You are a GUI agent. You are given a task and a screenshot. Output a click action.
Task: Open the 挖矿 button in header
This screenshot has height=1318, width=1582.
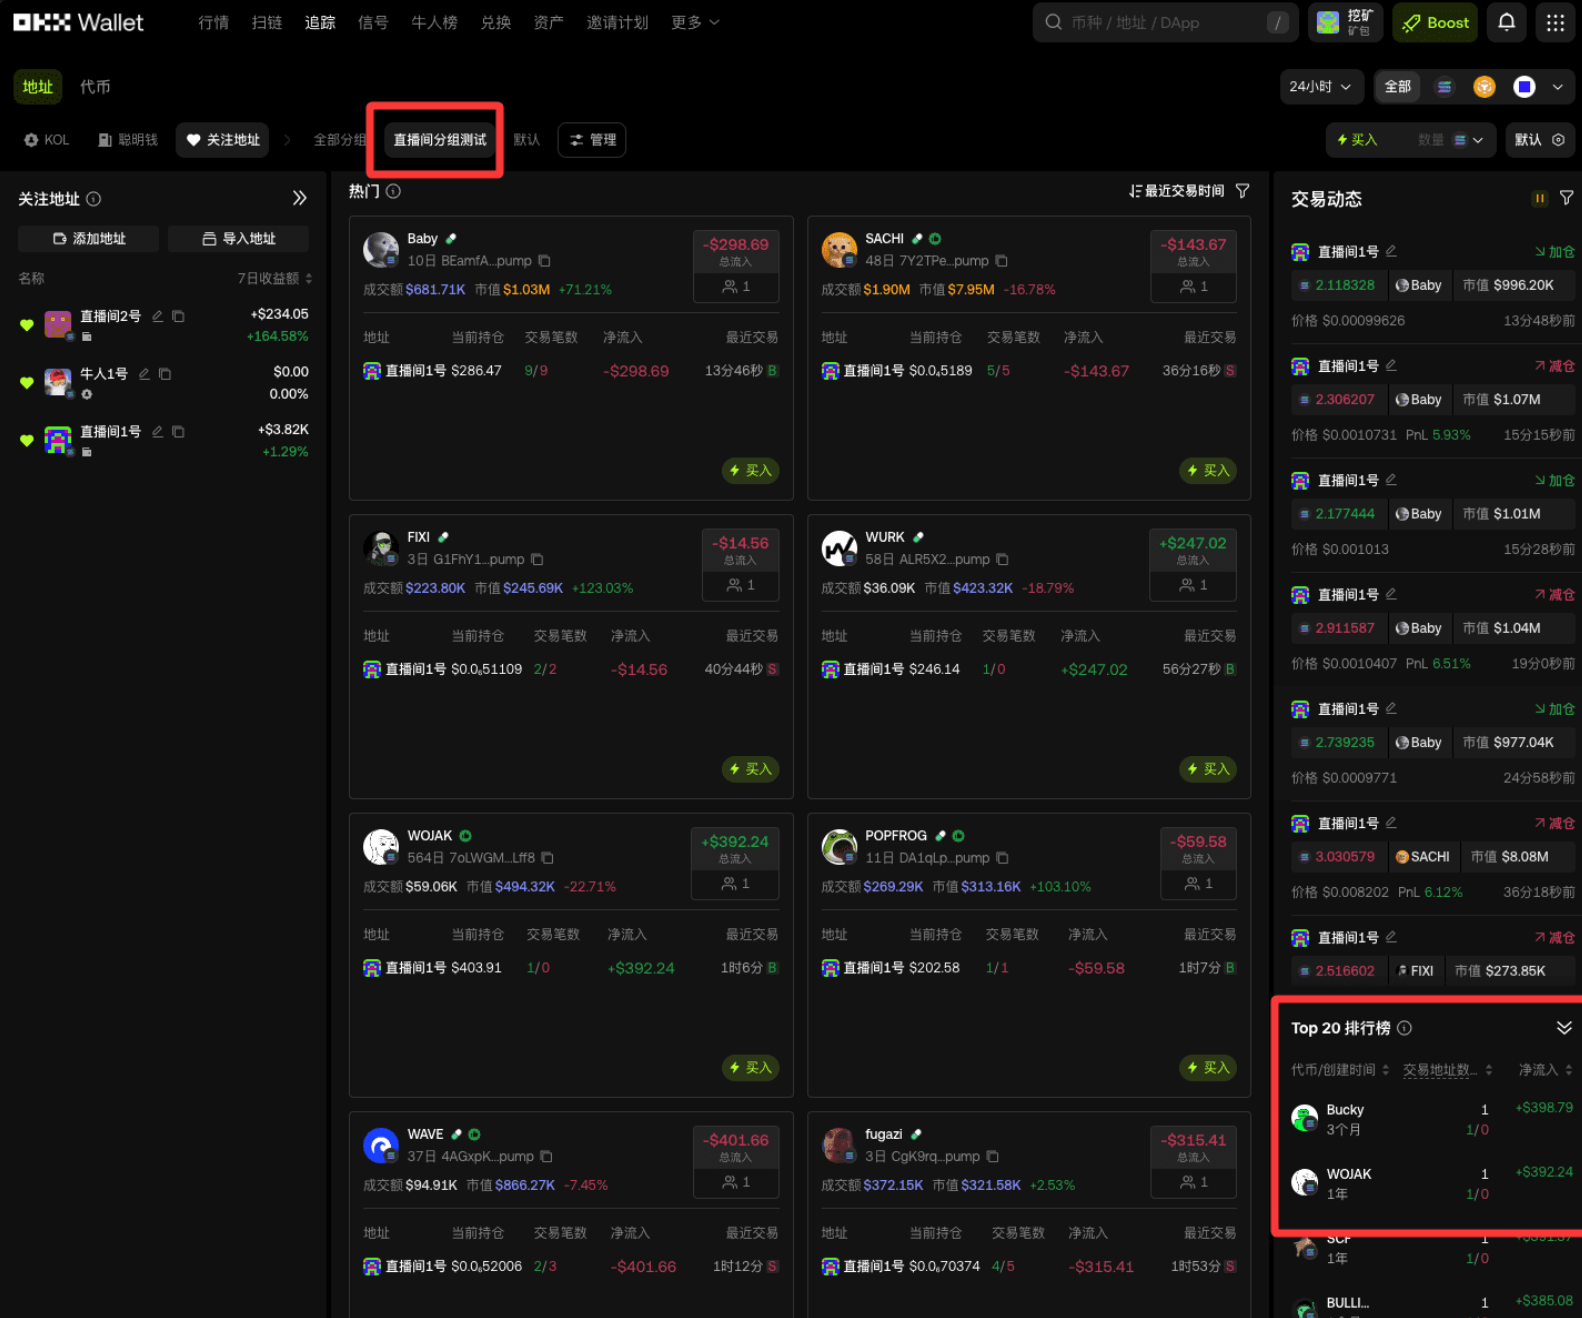(1345, 22)
